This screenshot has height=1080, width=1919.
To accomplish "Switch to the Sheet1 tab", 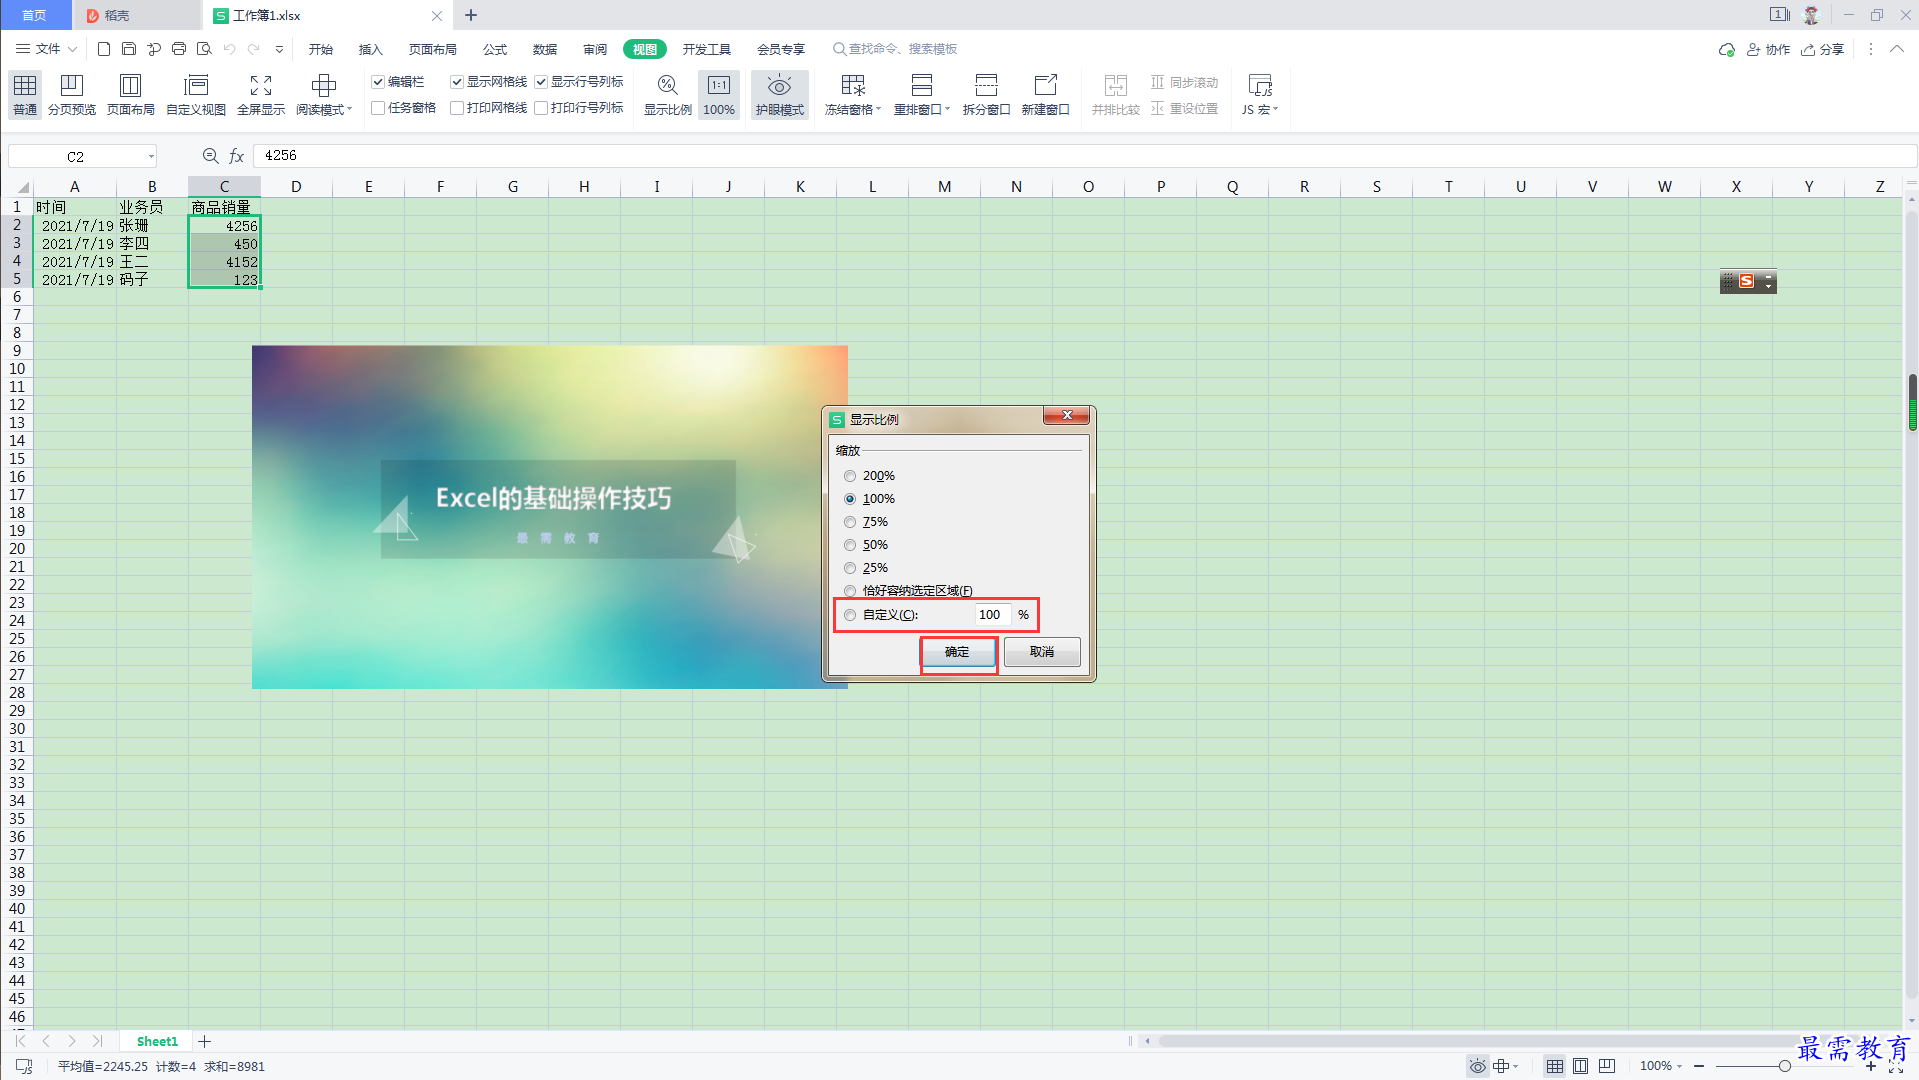I will (157, 1041).
